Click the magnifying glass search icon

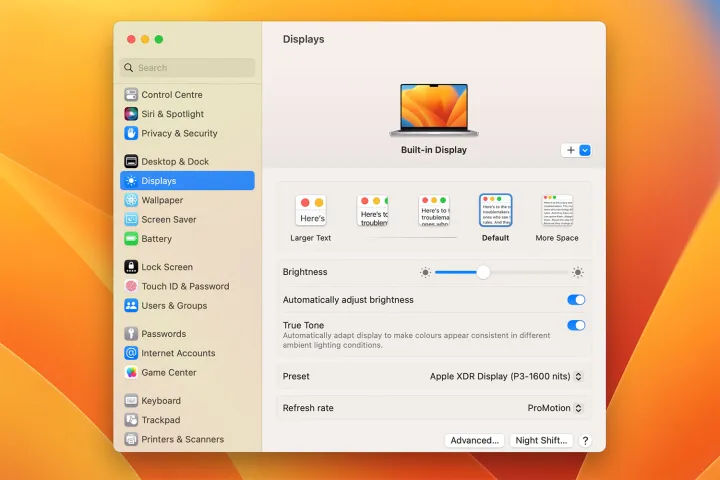[x=129, y=68]
